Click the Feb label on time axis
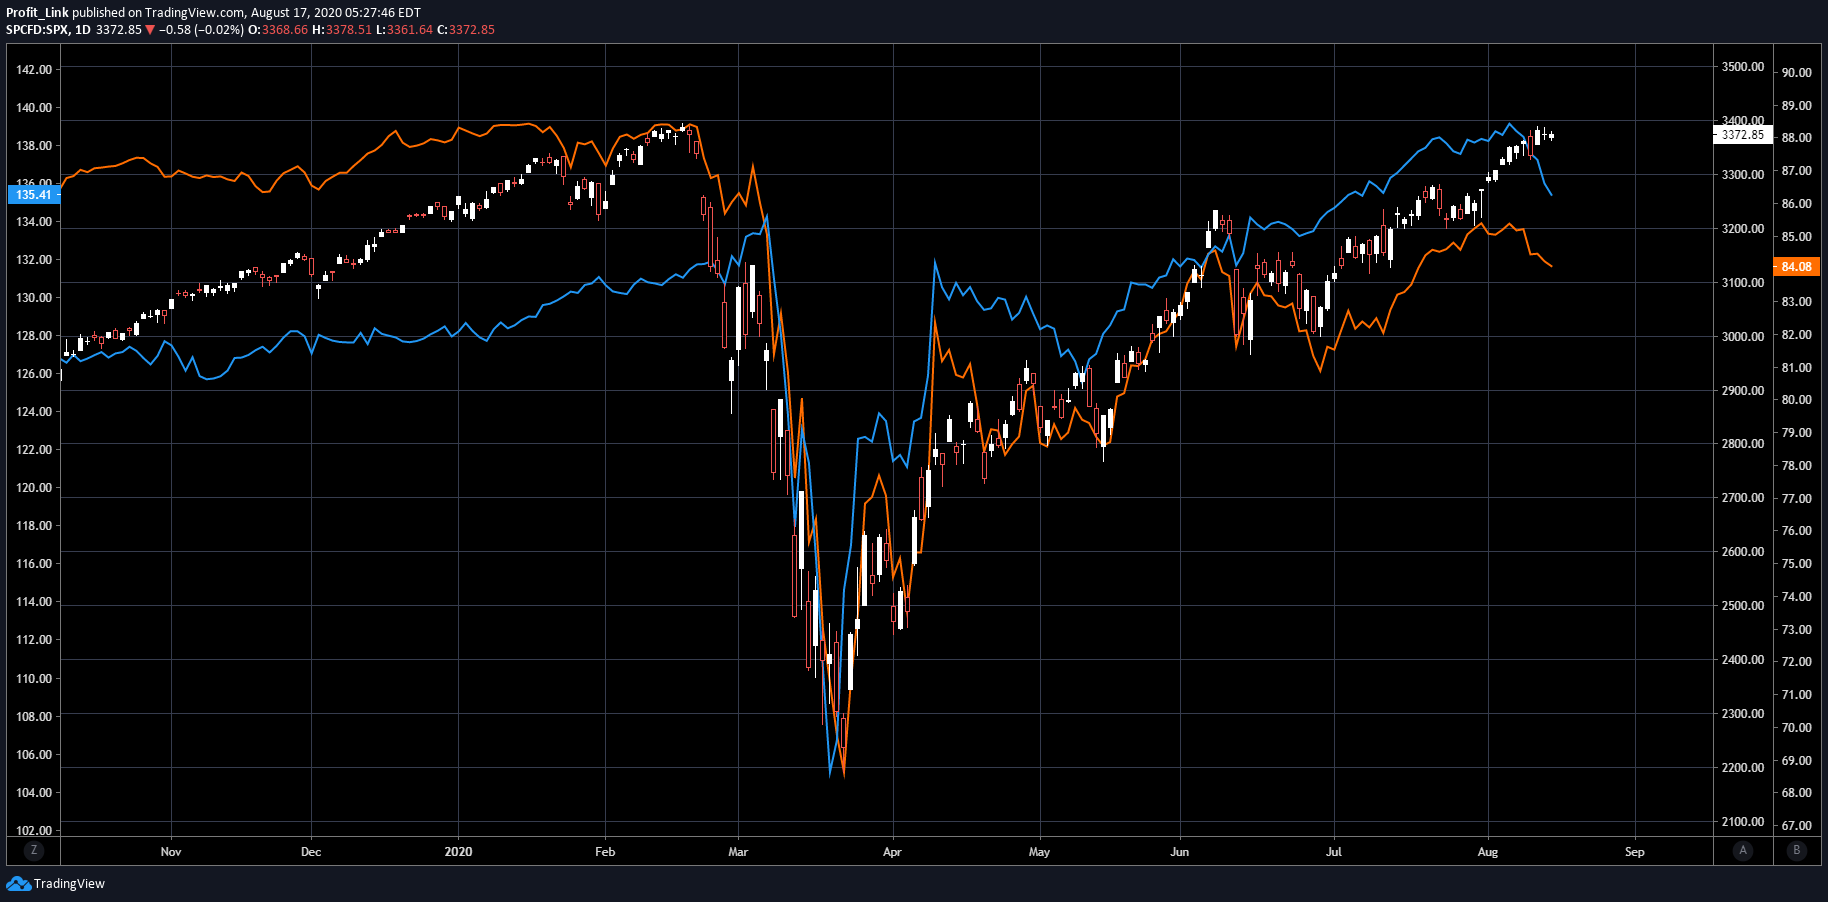Image resolution: width=1828 pixels, height=902 pixels. (x=605, y=852)
